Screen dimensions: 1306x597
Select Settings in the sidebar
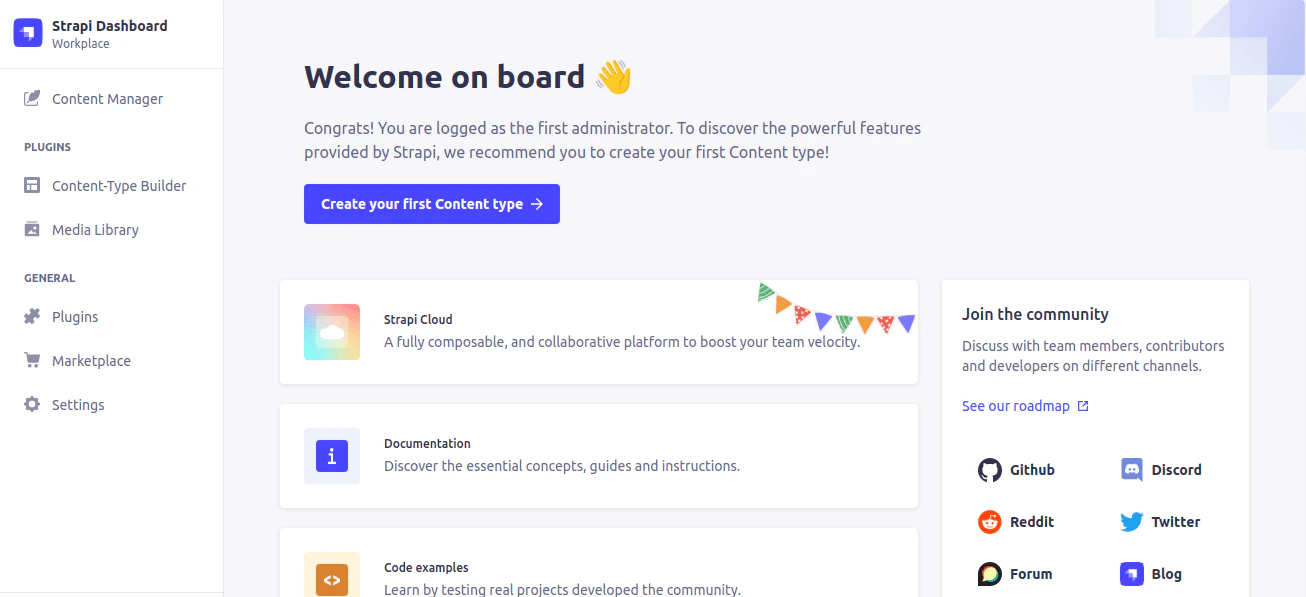tap(77, 404)
